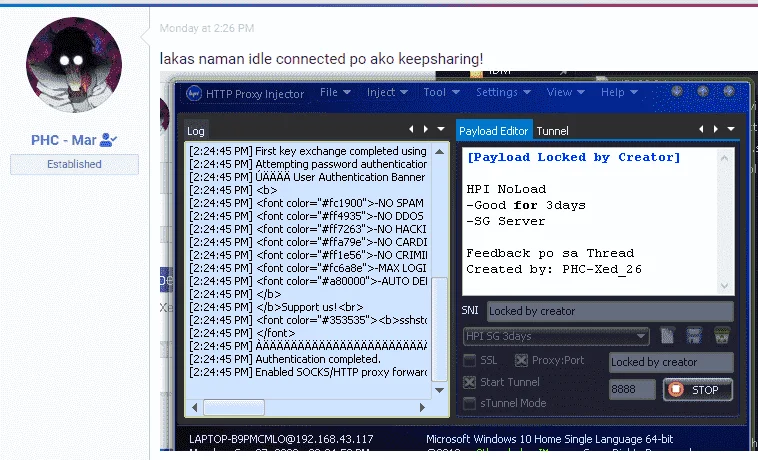The height and width of the screenshot is (460, 758).
Task: Click the 'Feedback po sa Thread' payload line
Action: (550, 253)
